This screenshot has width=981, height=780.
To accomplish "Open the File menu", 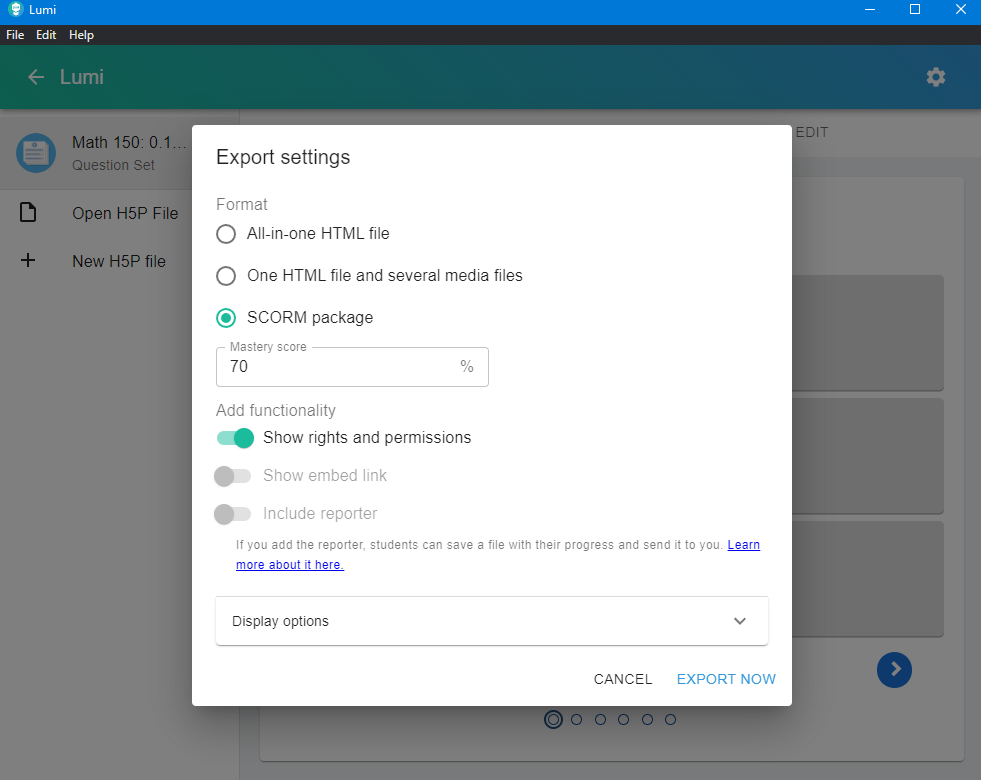I will (15, 34).
